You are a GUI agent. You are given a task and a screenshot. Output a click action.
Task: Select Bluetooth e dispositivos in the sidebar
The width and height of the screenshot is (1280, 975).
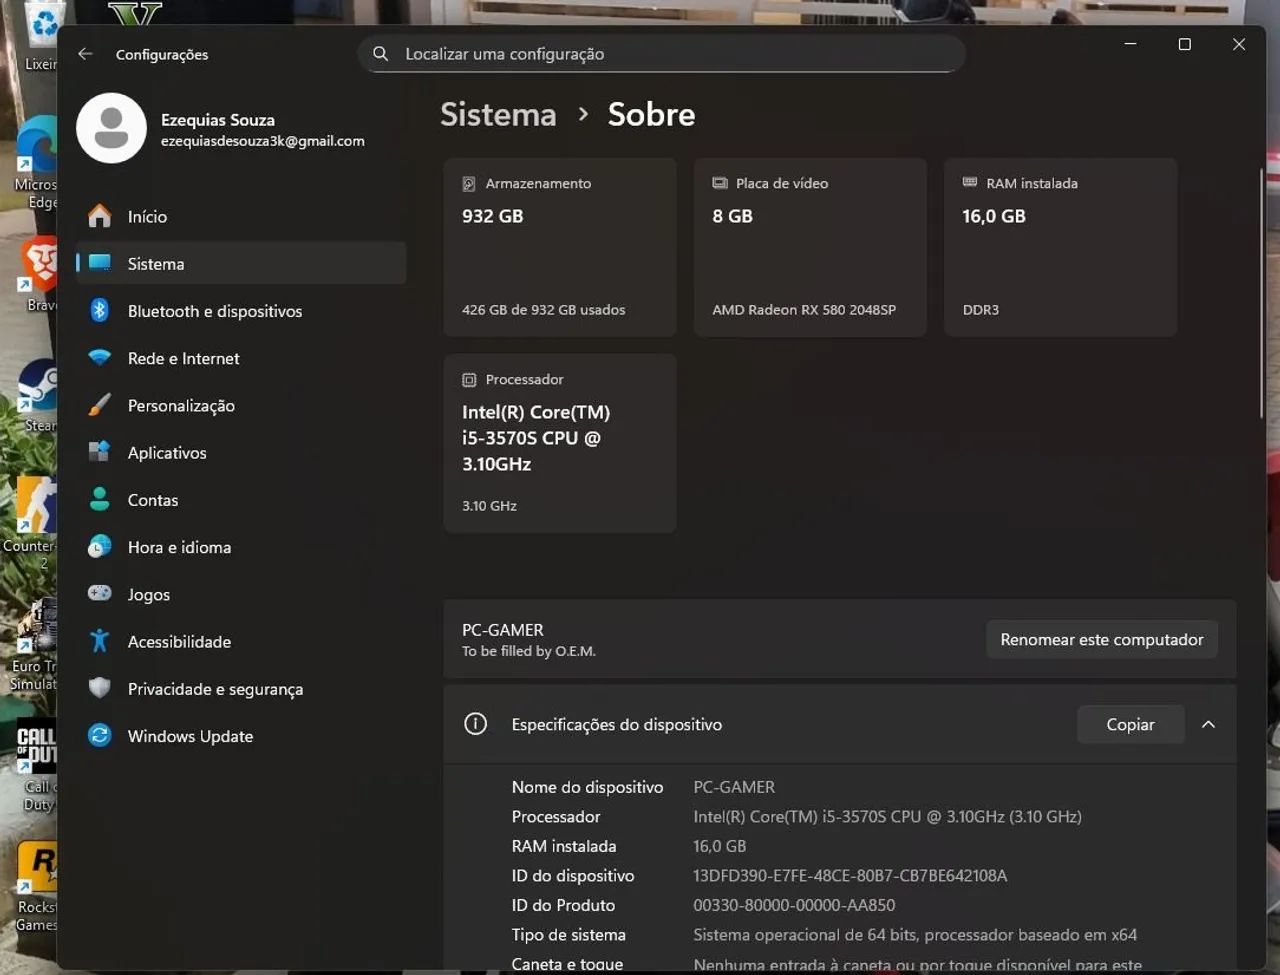pos(215,311)
